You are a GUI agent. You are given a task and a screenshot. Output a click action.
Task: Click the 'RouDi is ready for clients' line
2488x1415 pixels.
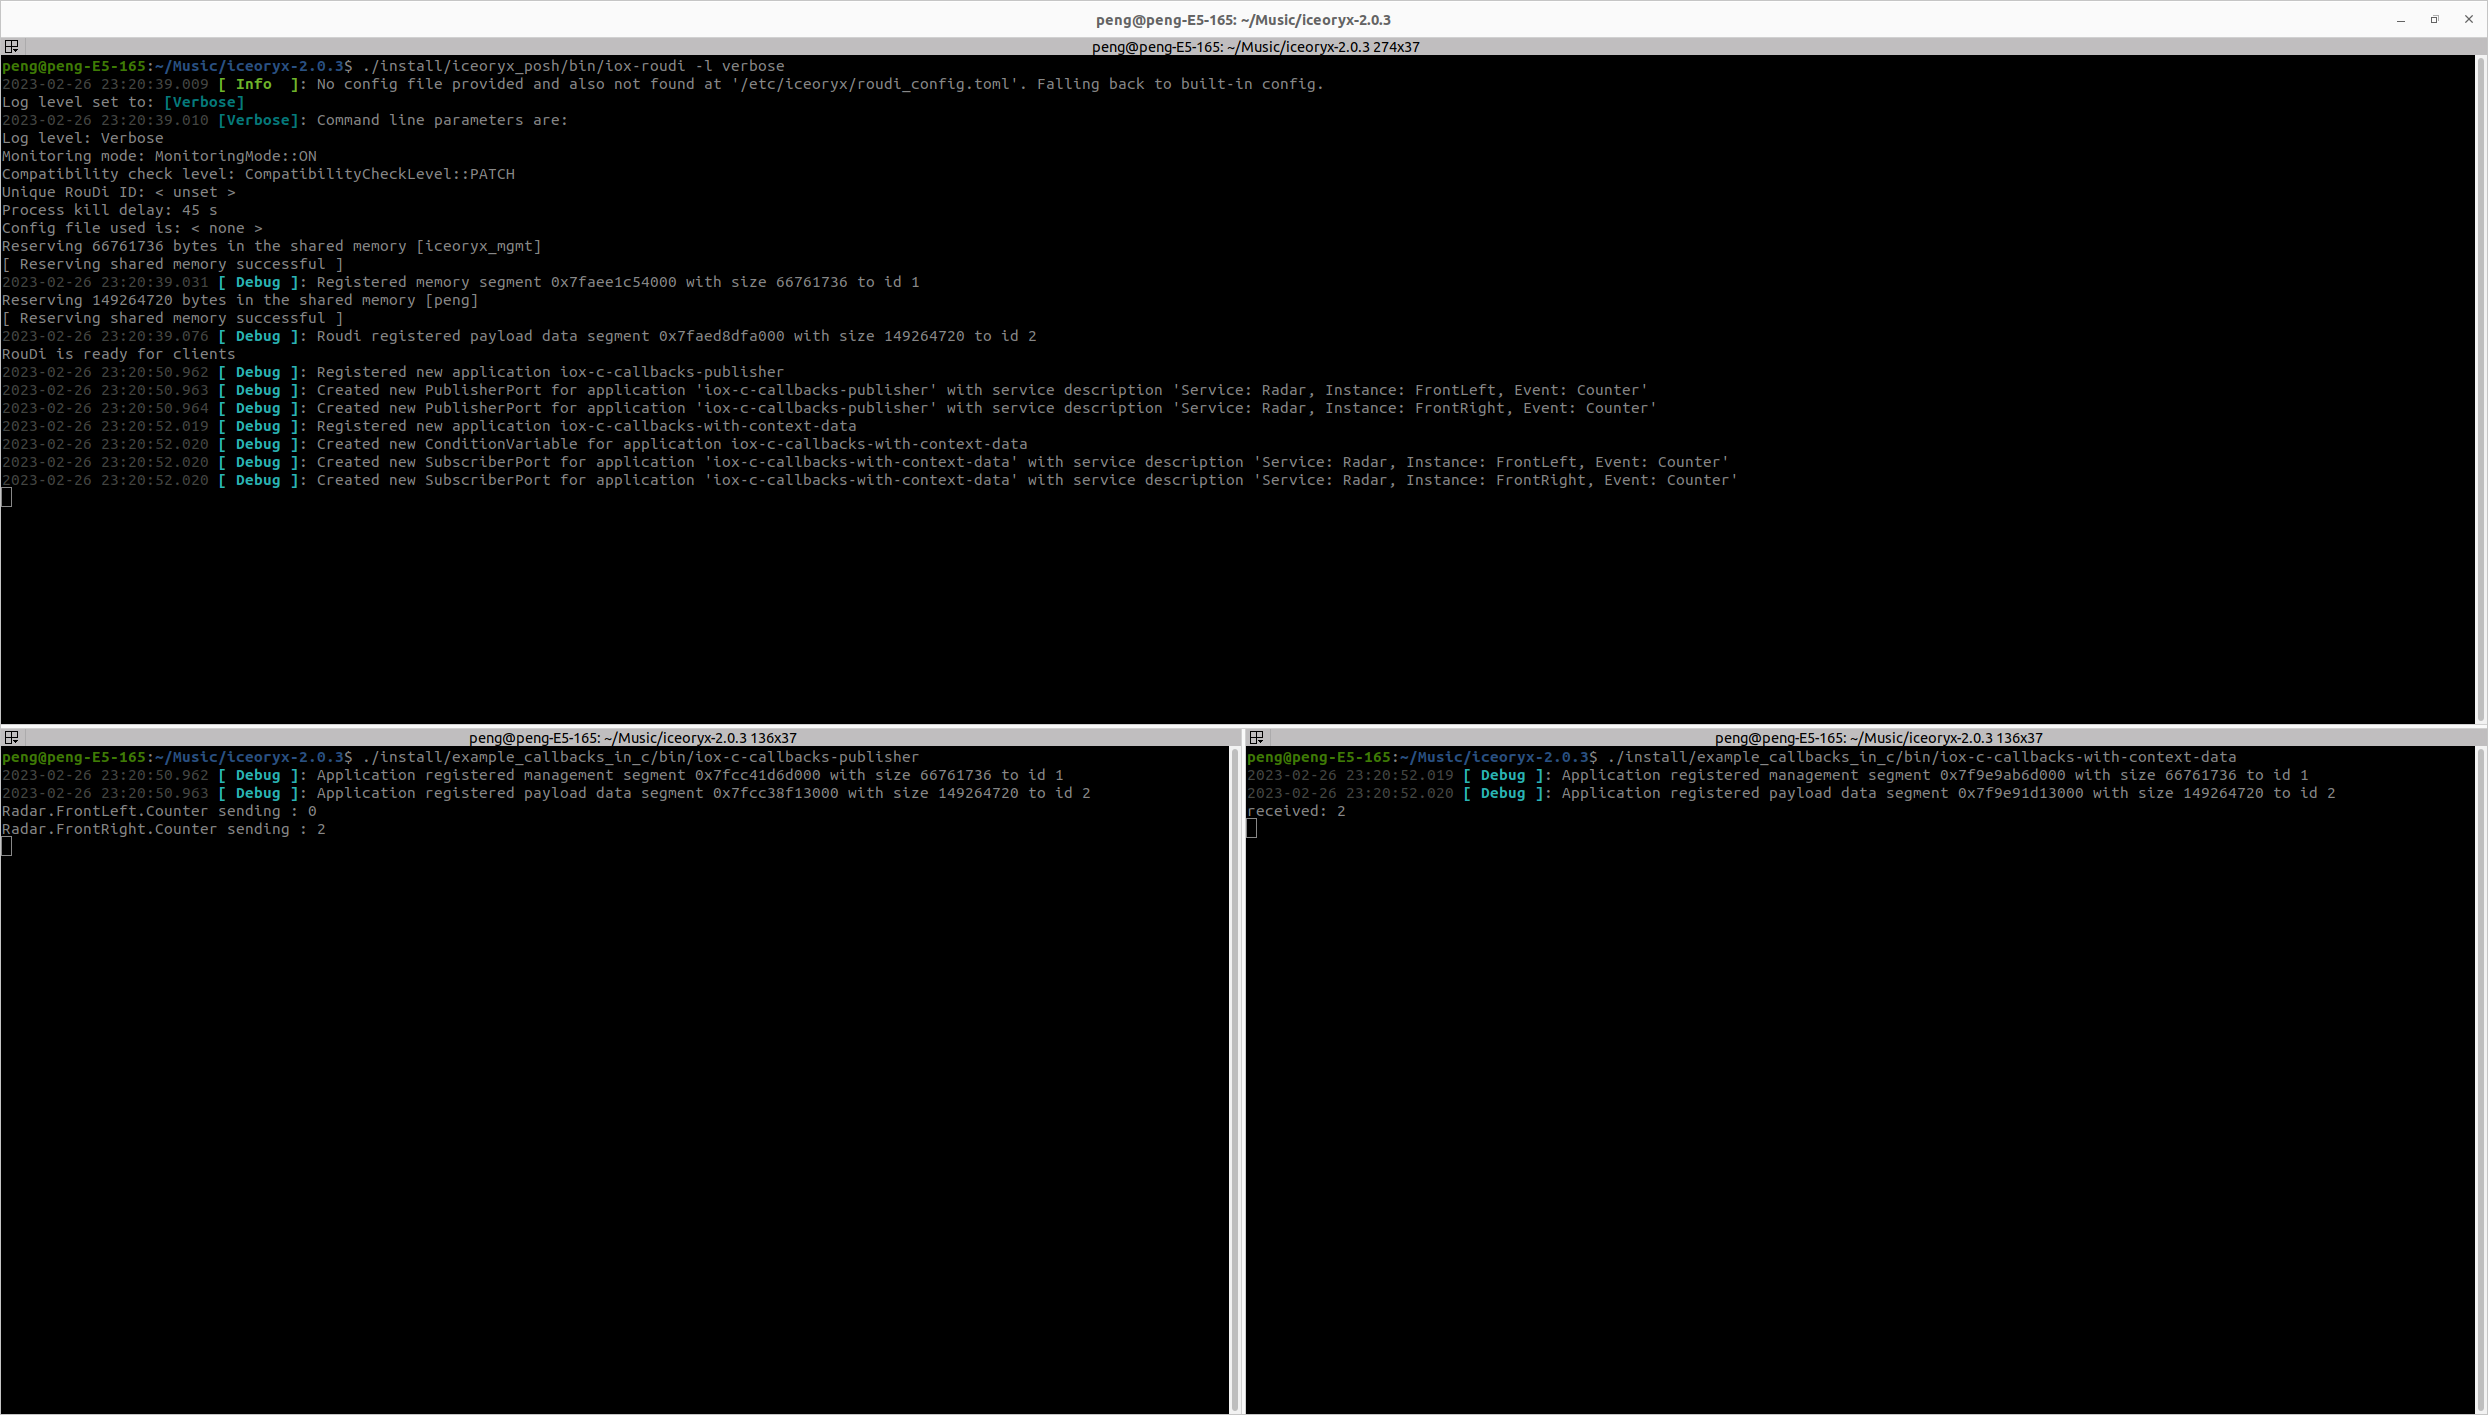tap(119, 353)
